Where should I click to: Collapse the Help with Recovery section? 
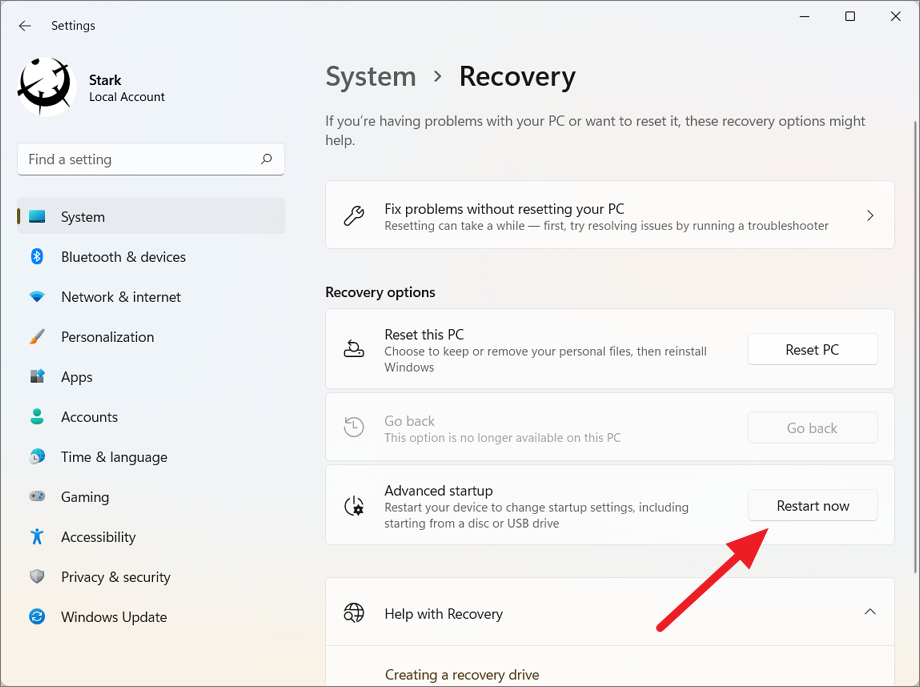click(x=869, y=612)
